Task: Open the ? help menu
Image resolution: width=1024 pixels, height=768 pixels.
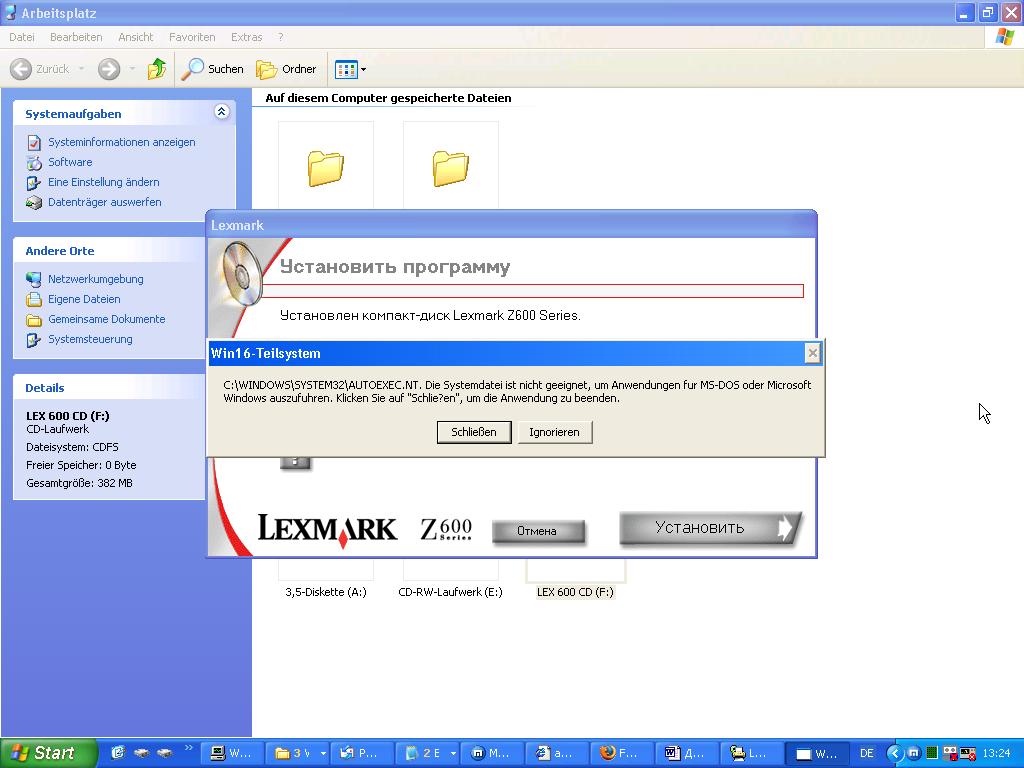Action: [x=281, y=37]
